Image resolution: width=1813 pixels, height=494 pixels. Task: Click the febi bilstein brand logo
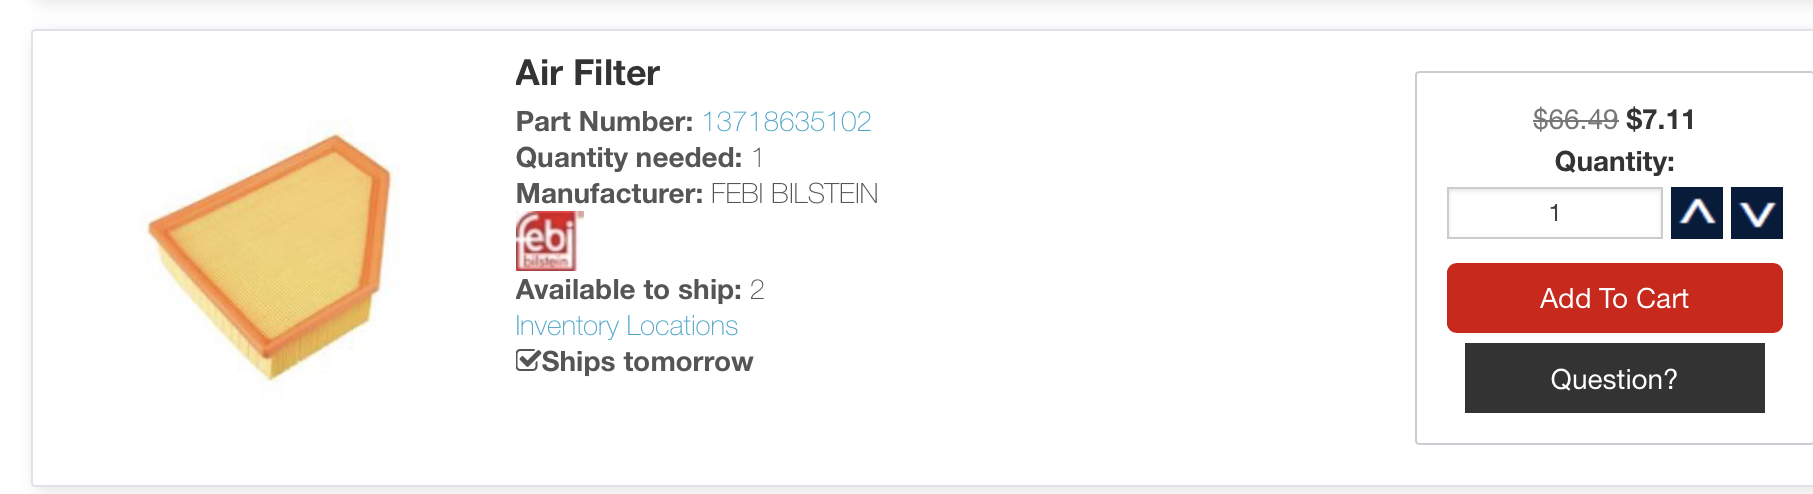coord(546,241)
